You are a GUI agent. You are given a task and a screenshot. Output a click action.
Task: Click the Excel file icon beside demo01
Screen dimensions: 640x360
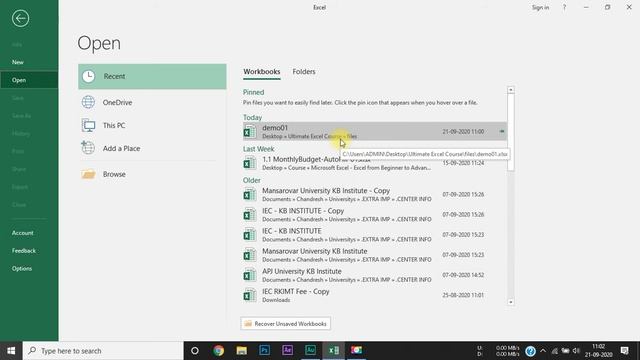pos(249,132)
